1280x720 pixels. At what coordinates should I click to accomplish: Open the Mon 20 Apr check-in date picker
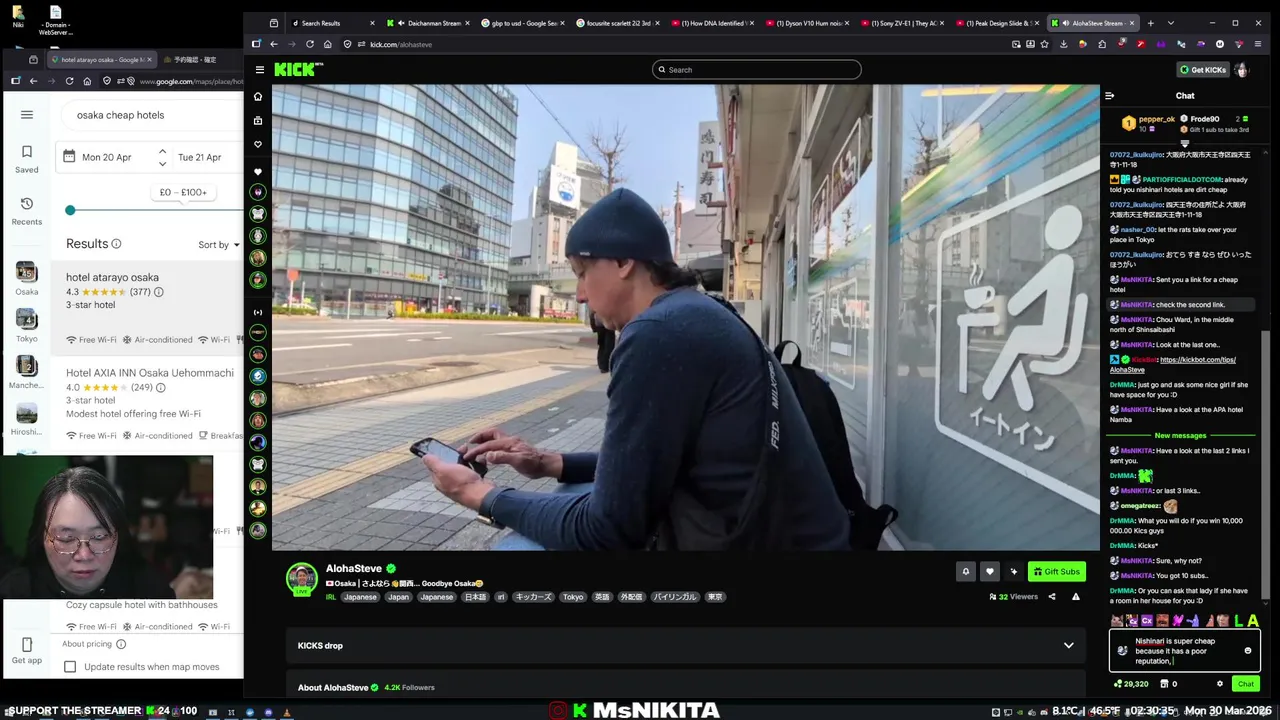(106, 157)
